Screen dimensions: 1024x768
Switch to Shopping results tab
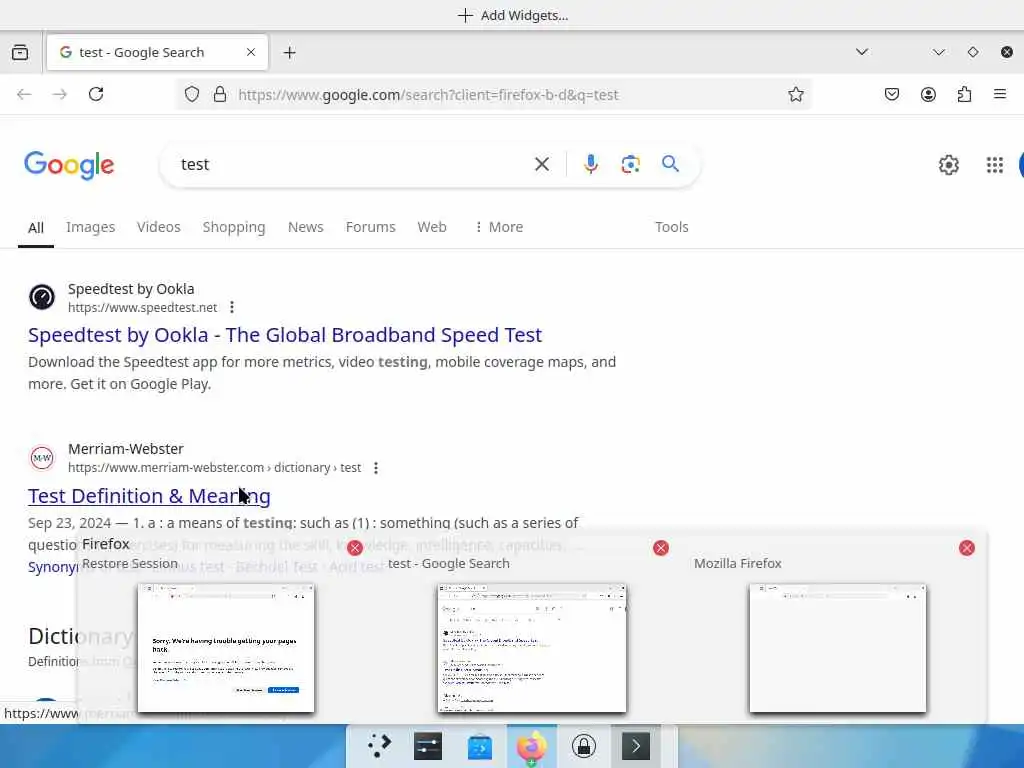coord(234,227)
